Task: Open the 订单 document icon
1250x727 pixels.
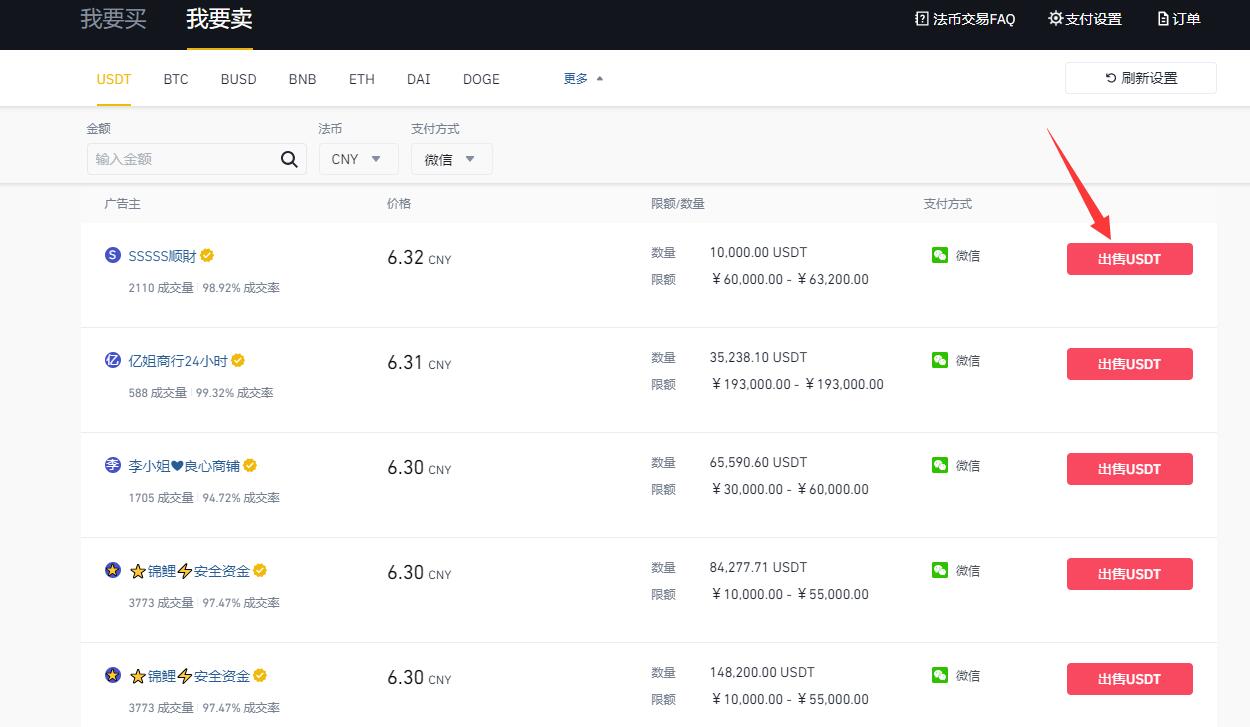Action: pyautogui.click(x=1163, y=19)
